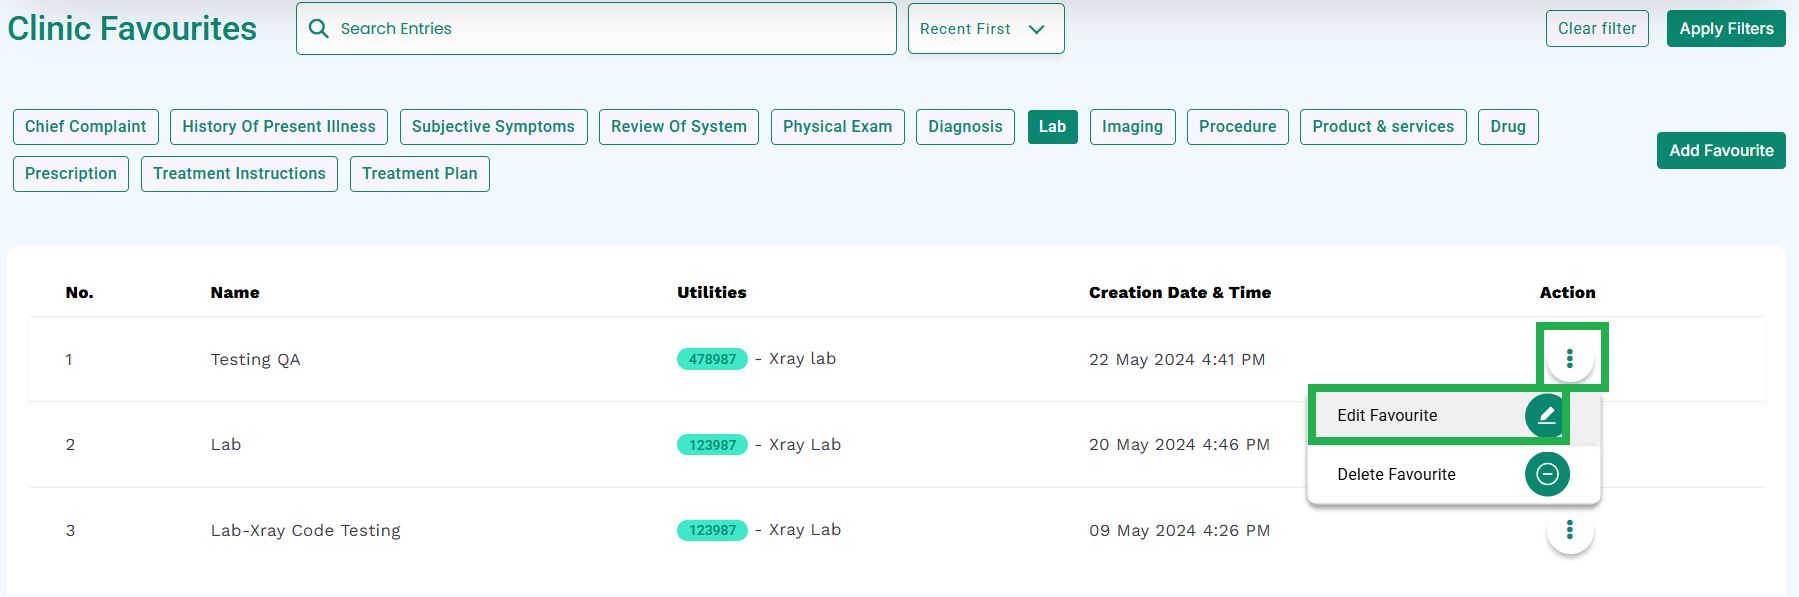This screenshot has width=1799, height=597.
Task: Switch to Treatment Plan category
Action: pos(420,174)
